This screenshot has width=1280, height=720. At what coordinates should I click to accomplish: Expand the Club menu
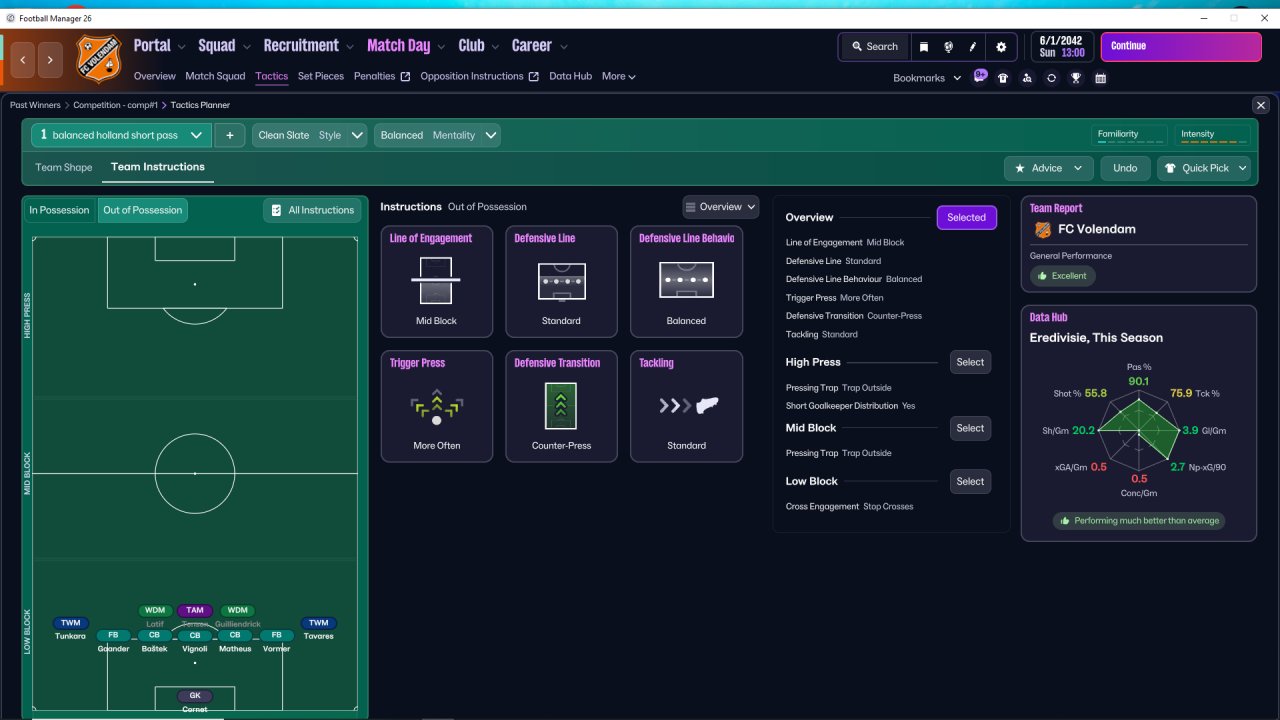478,46
